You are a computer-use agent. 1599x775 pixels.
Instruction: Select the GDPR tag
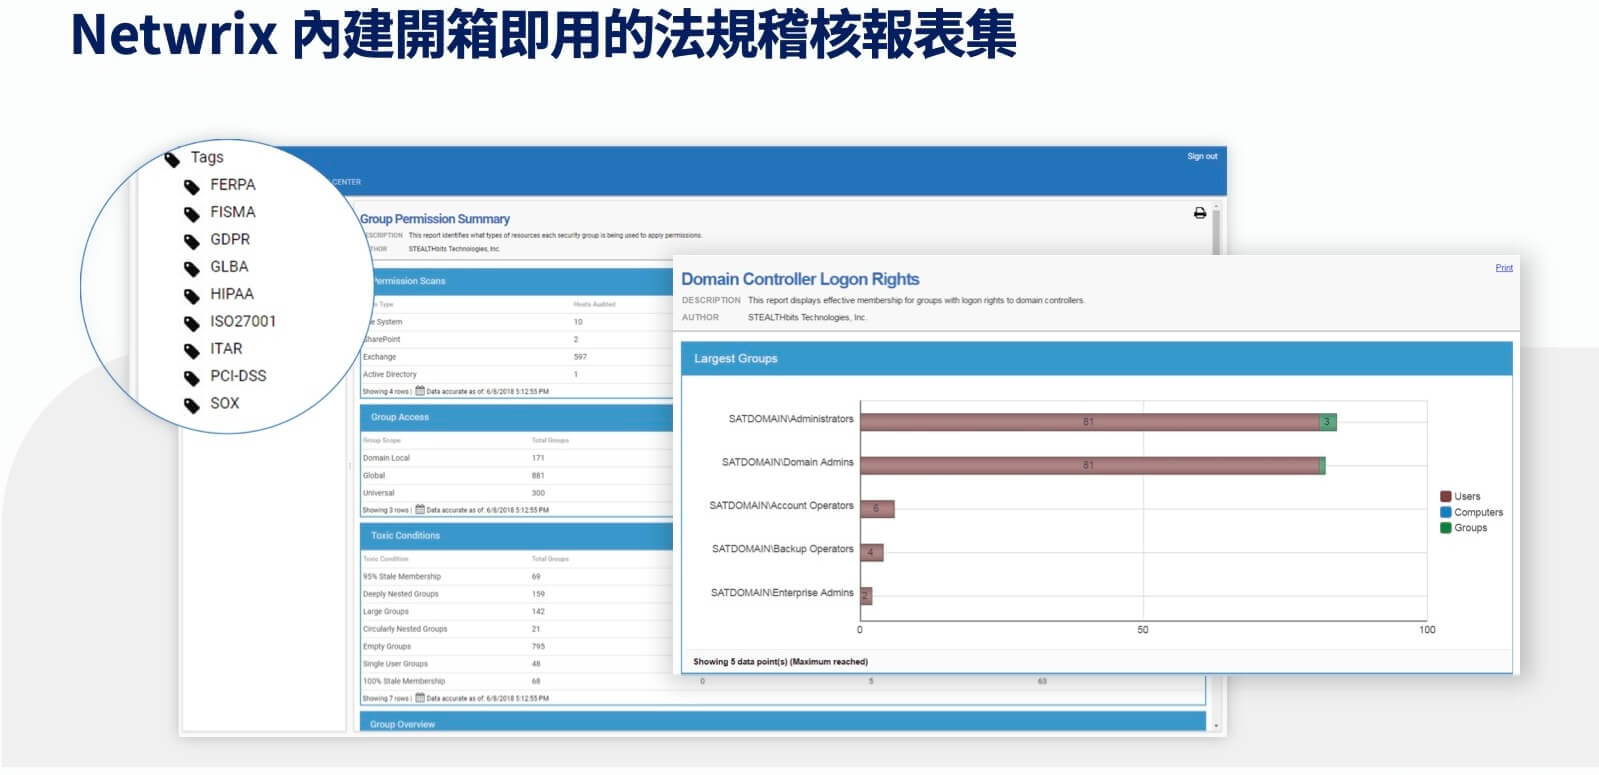(230, 239)
